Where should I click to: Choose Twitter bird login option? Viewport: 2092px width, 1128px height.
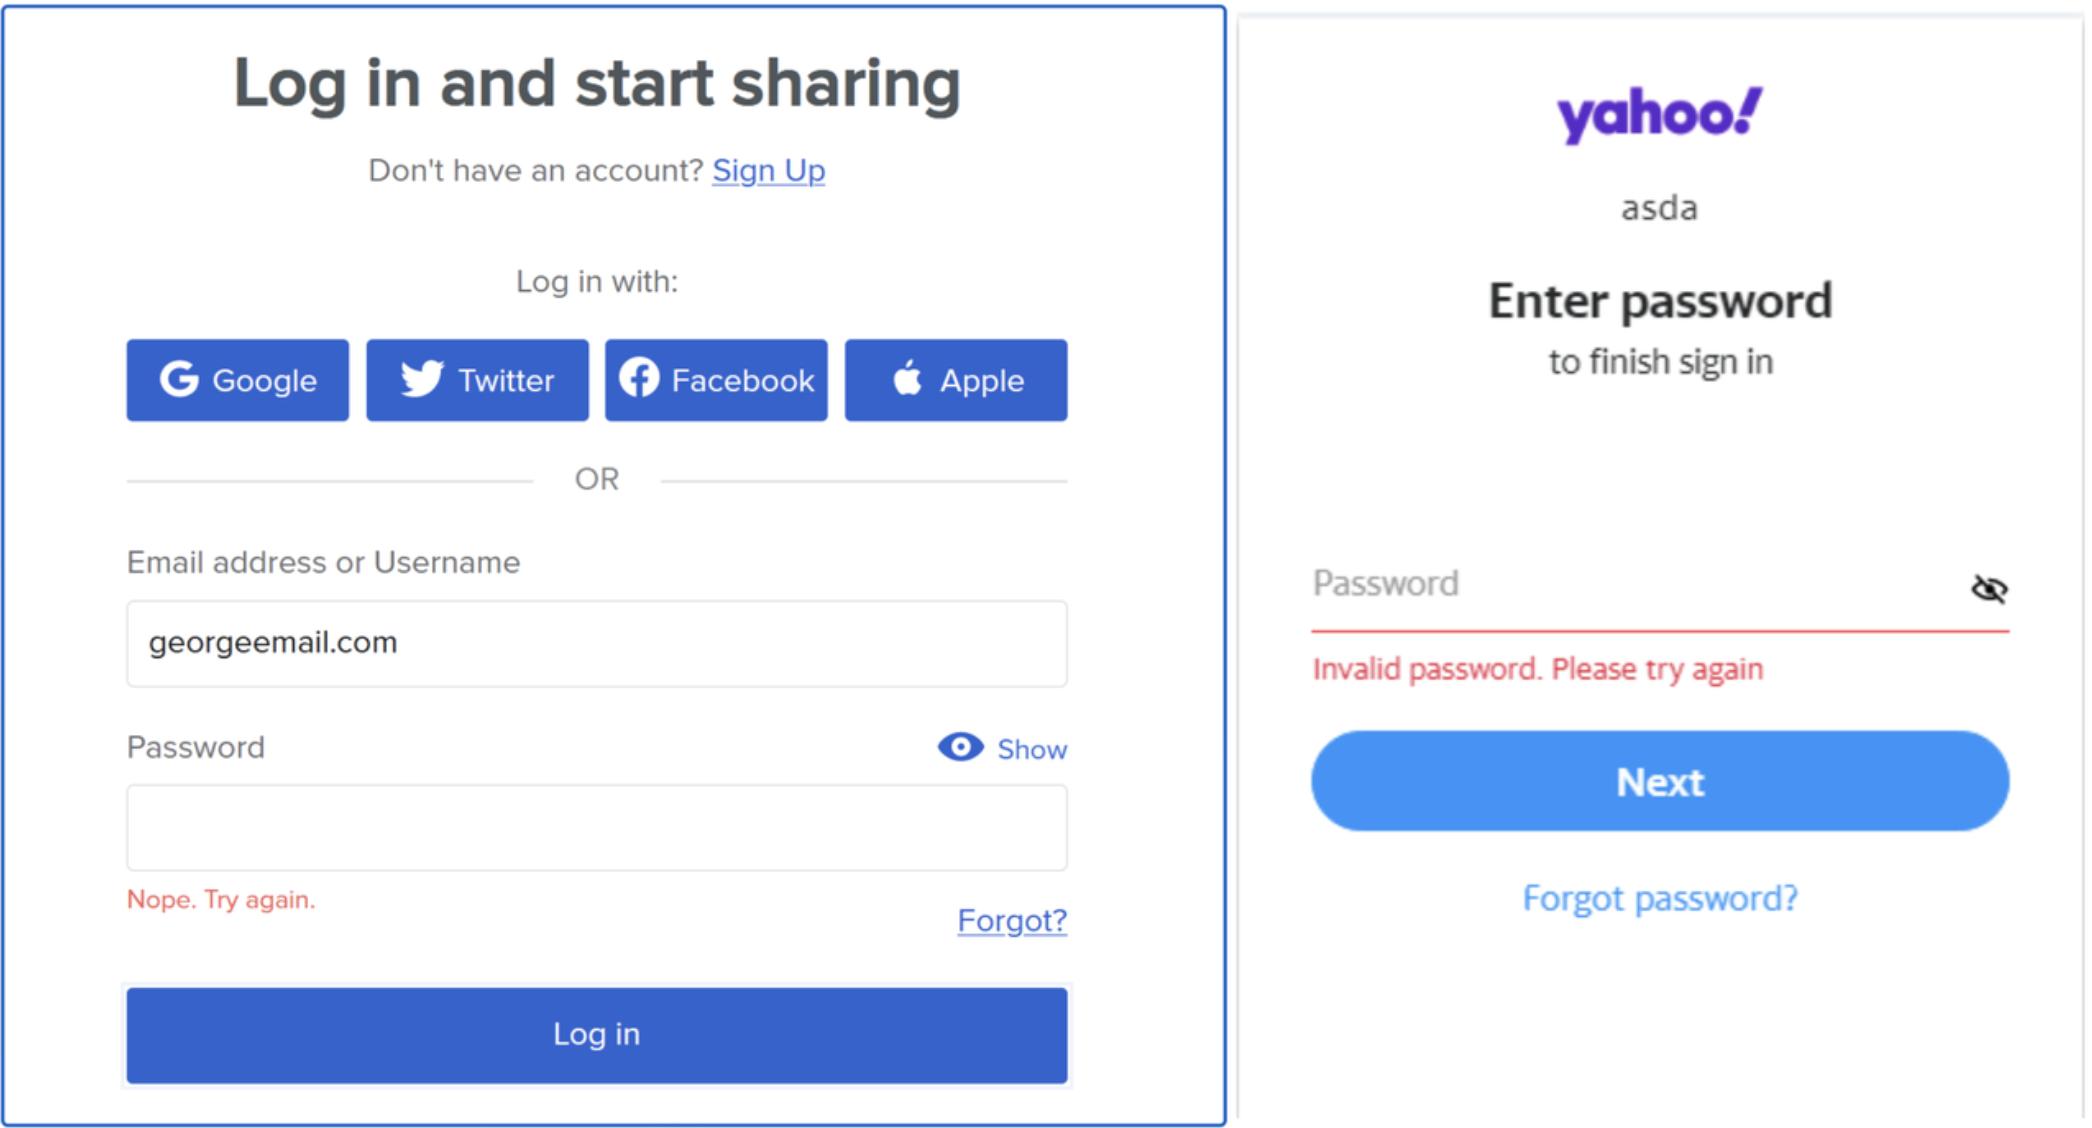coord(477,380)
